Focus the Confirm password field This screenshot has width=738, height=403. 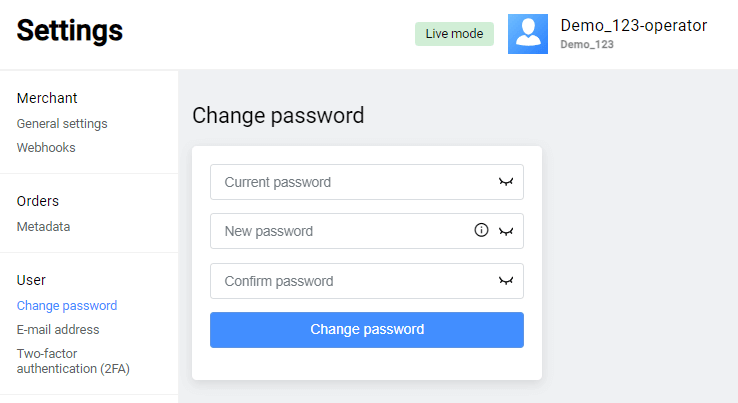350,281
